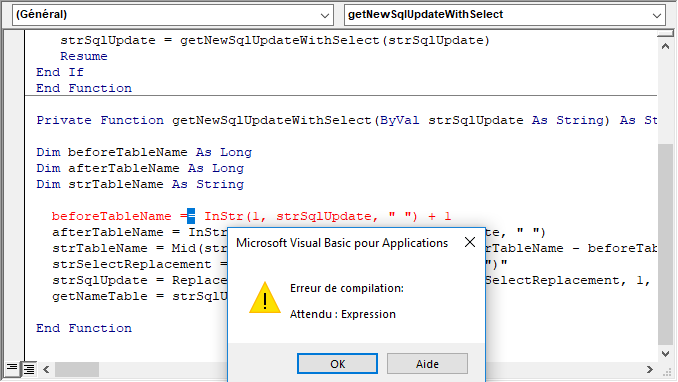Image resolution: width=678 pixels, height=382 pixels.
Task: Click 'Dim strTableName As String' line
Action: [140, 184]
